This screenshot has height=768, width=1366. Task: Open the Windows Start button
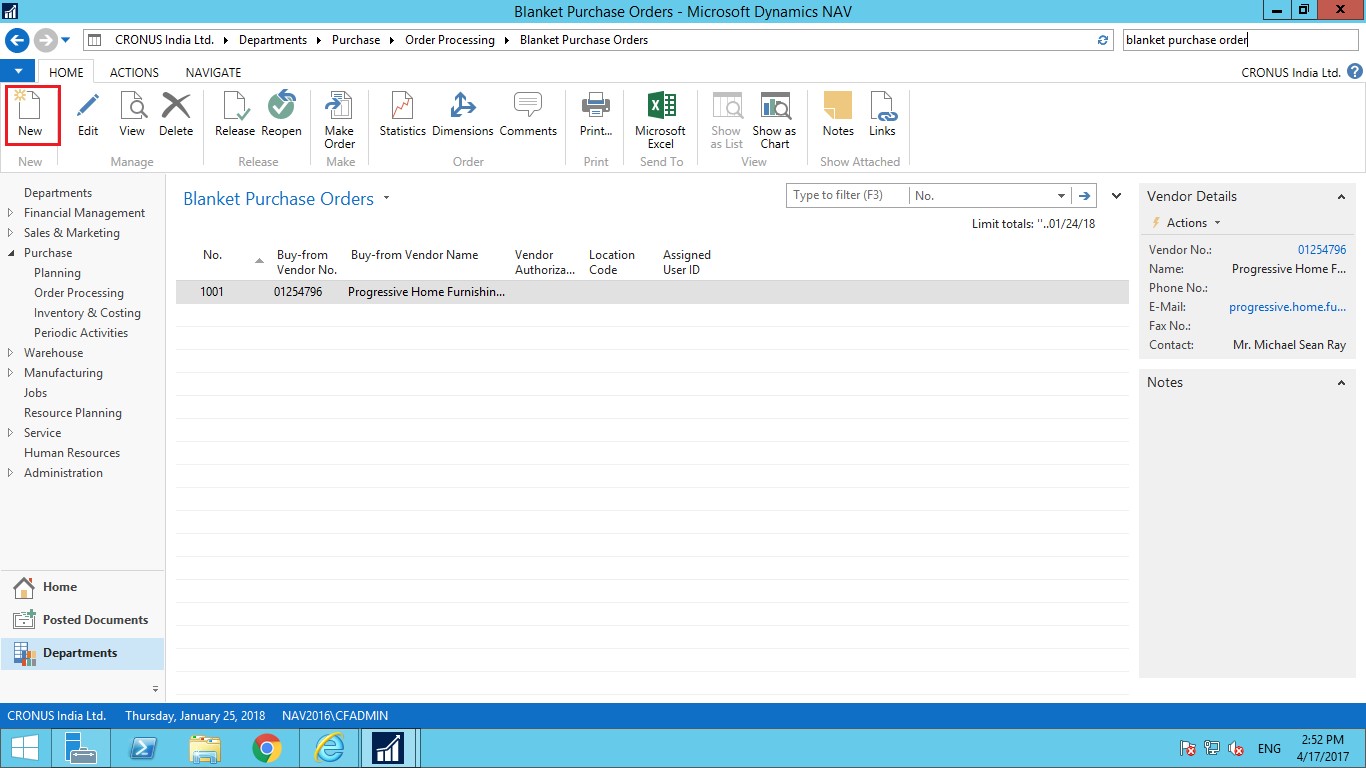[24, 748]
